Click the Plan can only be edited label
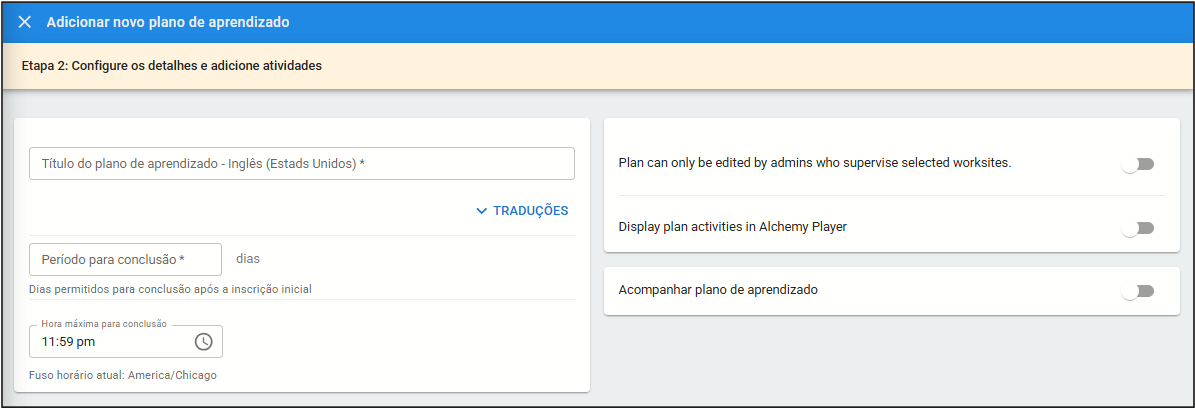The image size is (1195, 408). point(815,162)
